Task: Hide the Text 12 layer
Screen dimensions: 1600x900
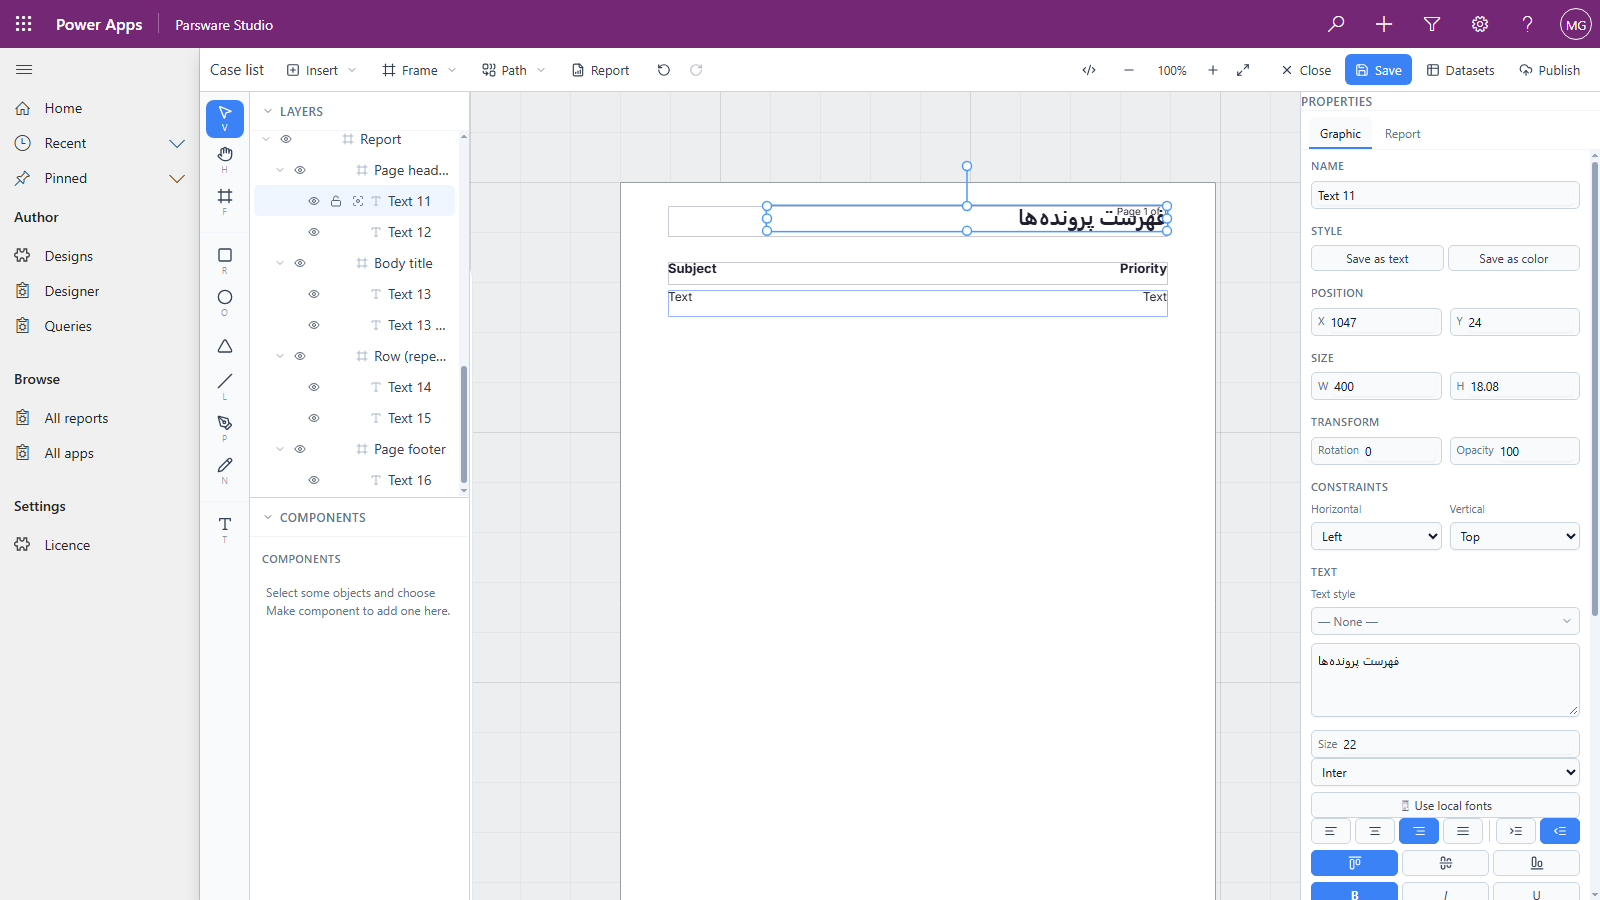Action: point(314,232)
